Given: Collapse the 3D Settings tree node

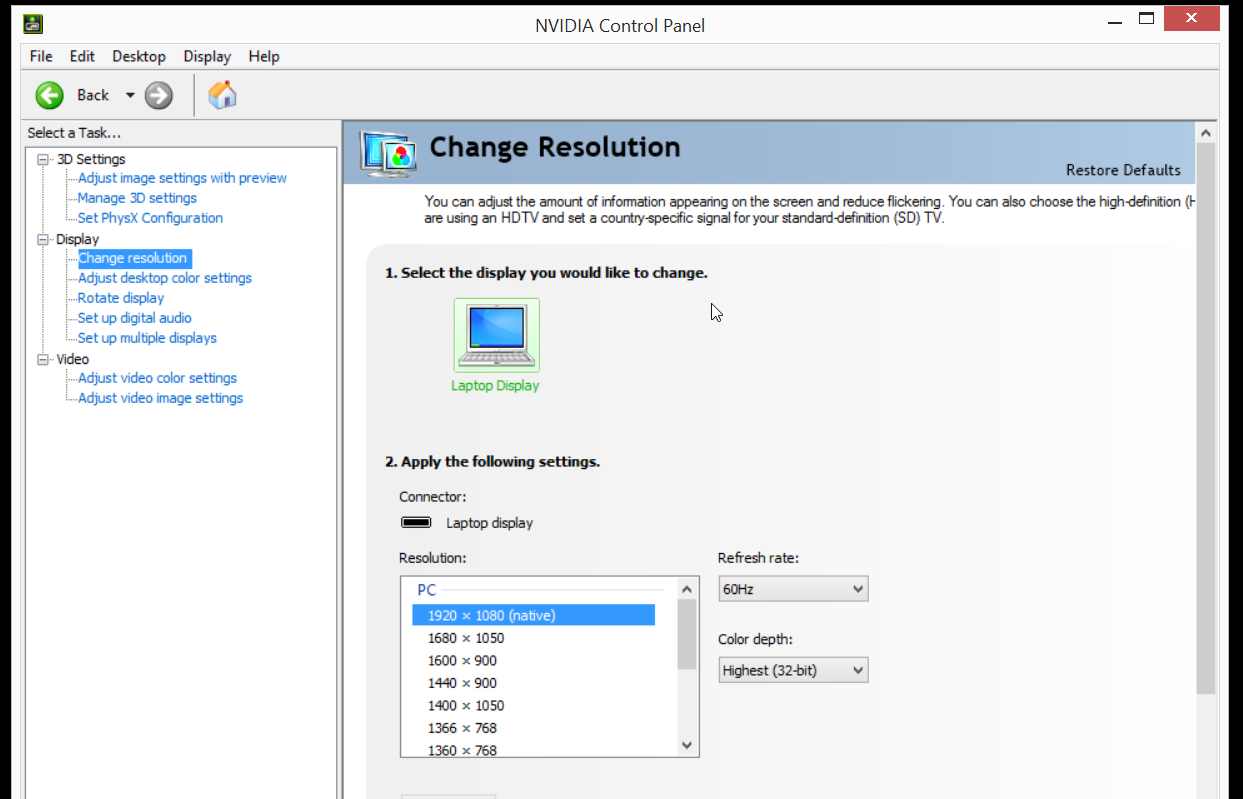Looking at the screenshot, I should pos(42,159).
